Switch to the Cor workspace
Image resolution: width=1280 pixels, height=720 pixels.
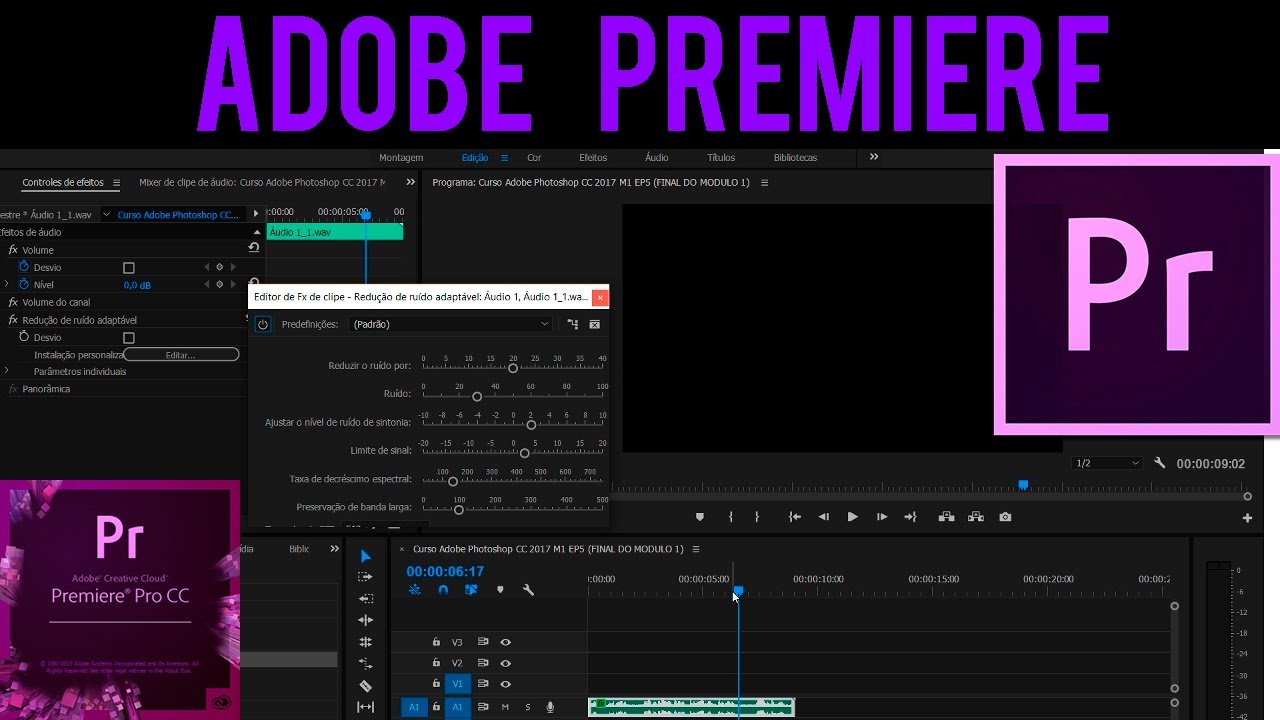pyautogui.click(x=534, y=158)
